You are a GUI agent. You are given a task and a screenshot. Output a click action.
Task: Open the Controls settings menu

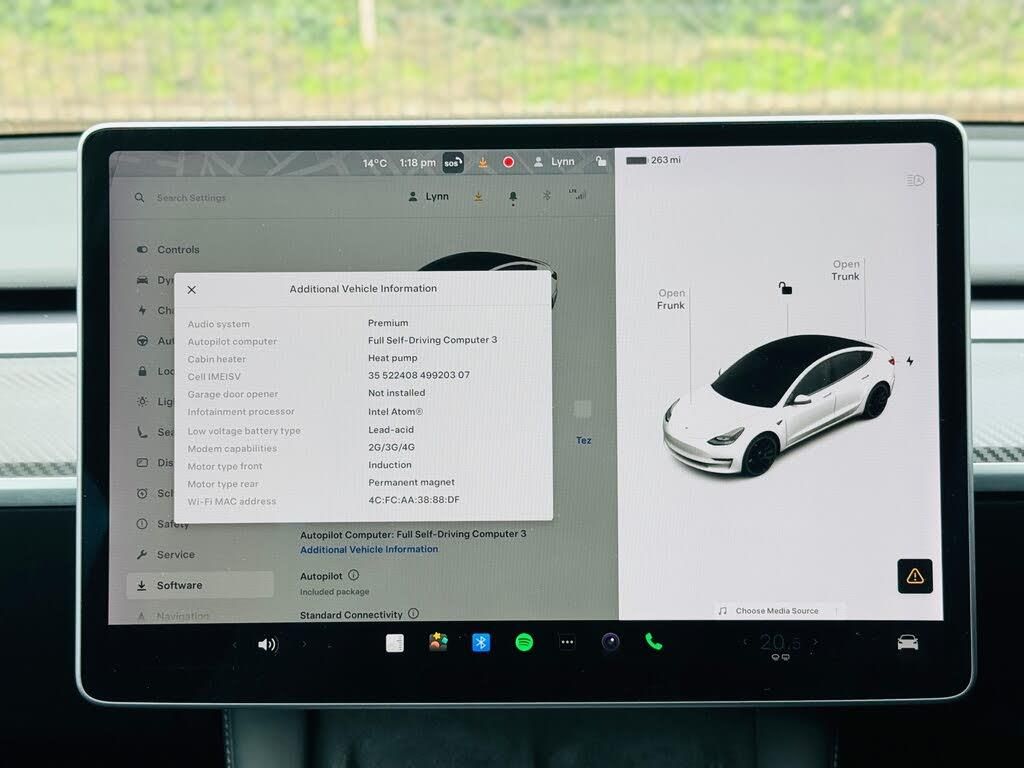coord(168,249)
